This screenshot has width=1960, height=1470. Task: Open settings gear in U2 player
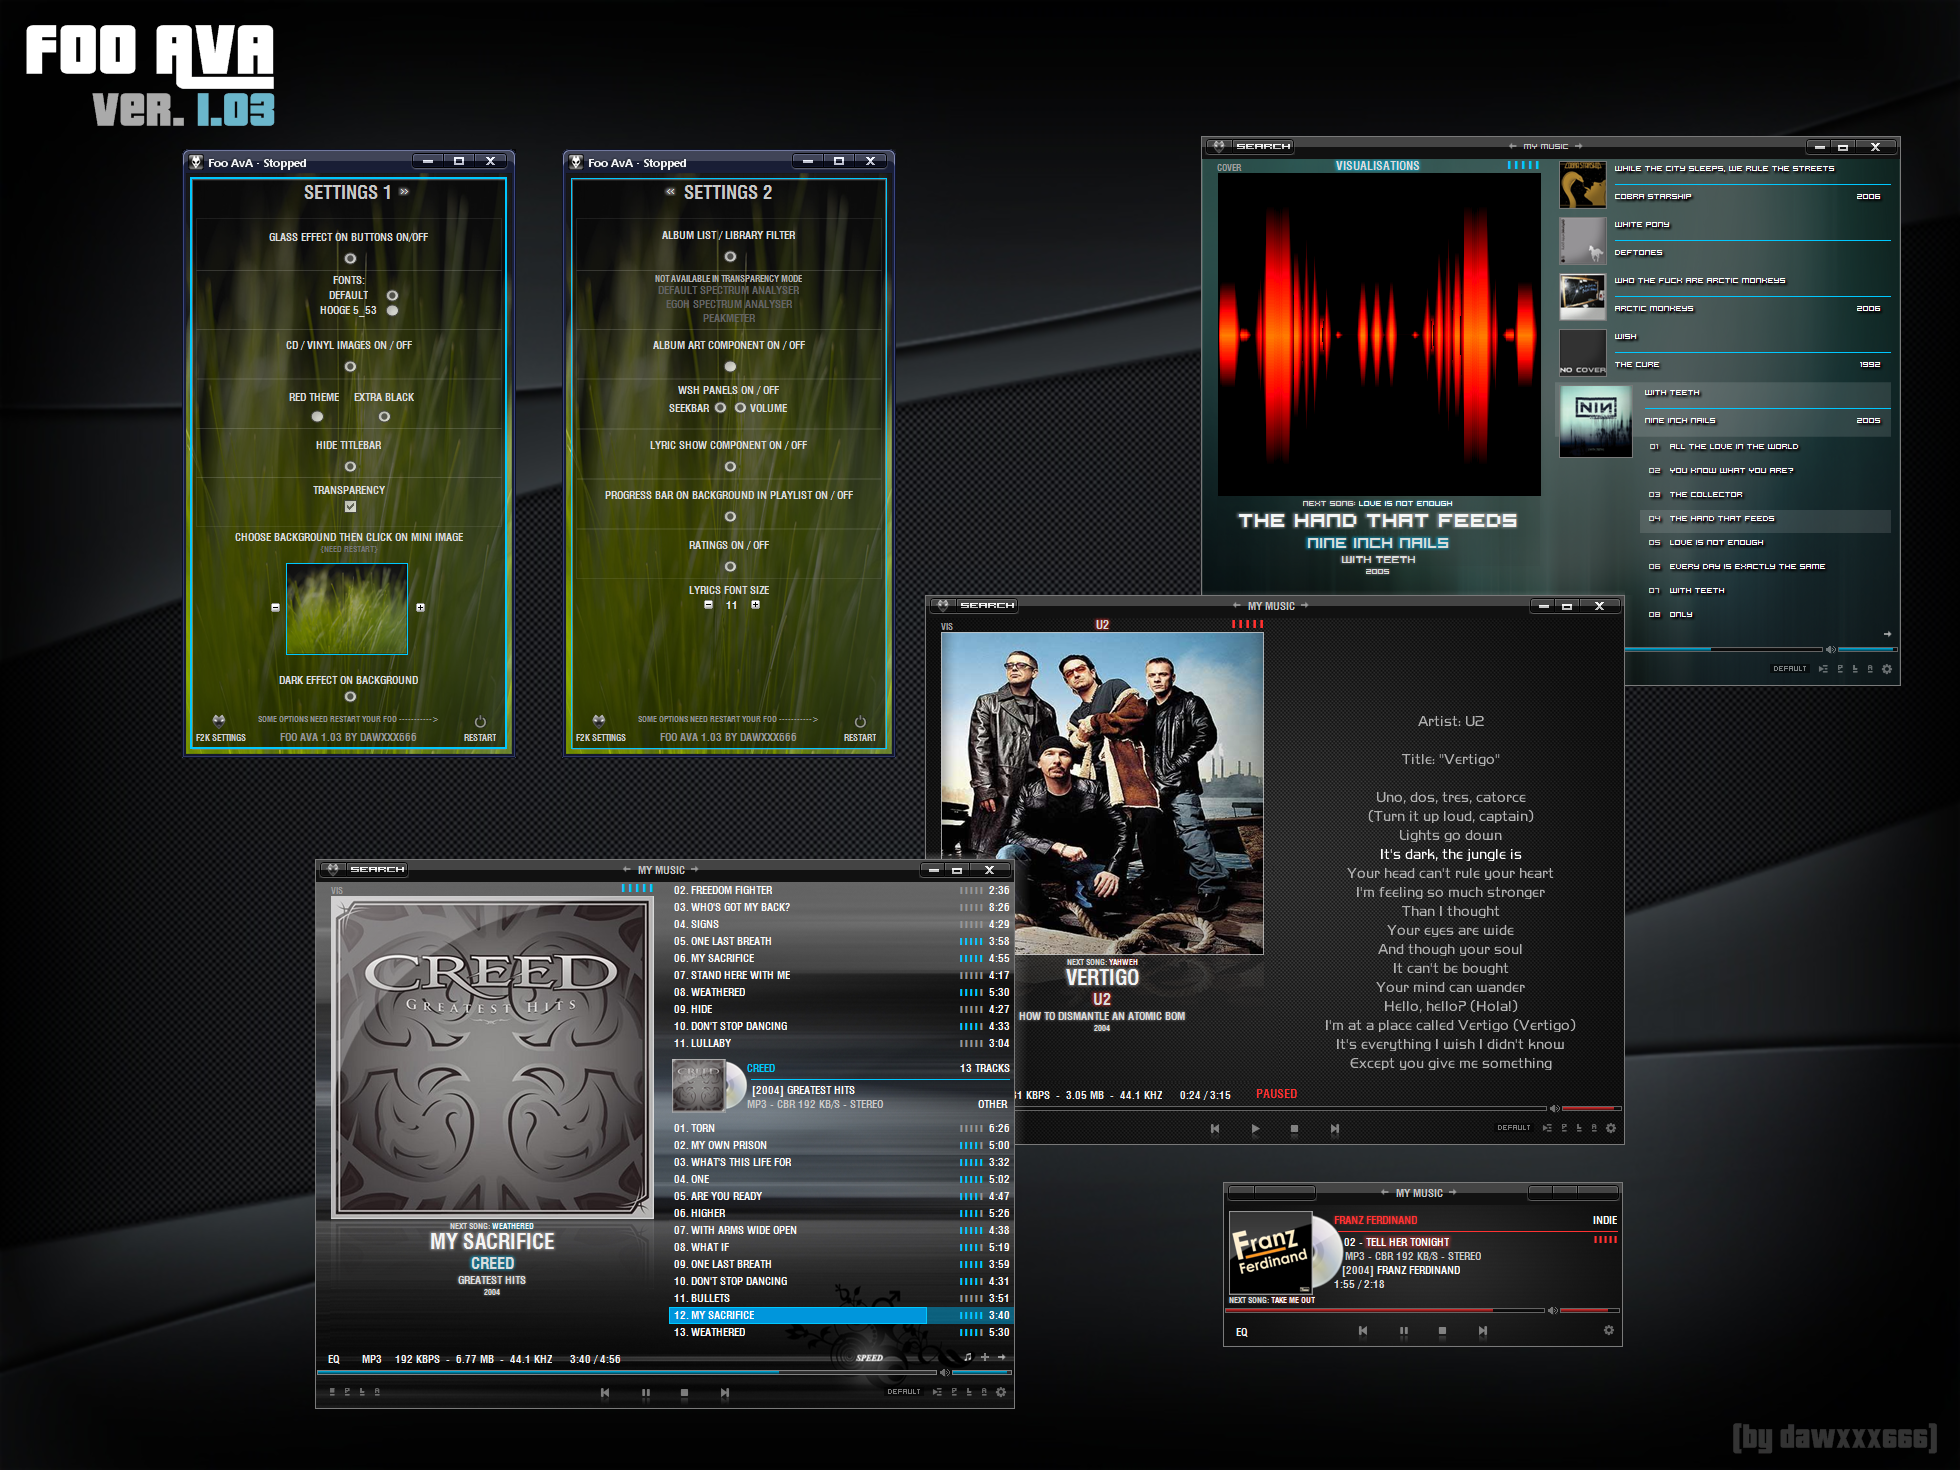(x=1611, y=1128)
